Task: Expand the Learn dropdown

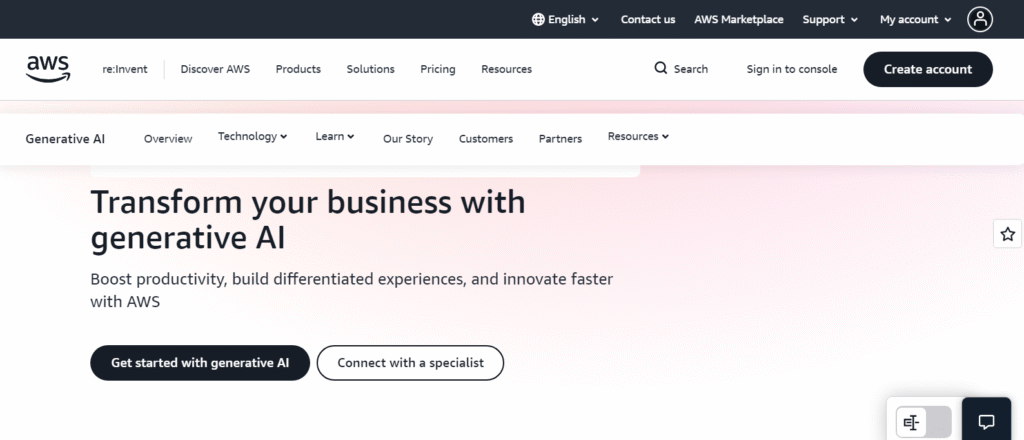Action: 335,137
